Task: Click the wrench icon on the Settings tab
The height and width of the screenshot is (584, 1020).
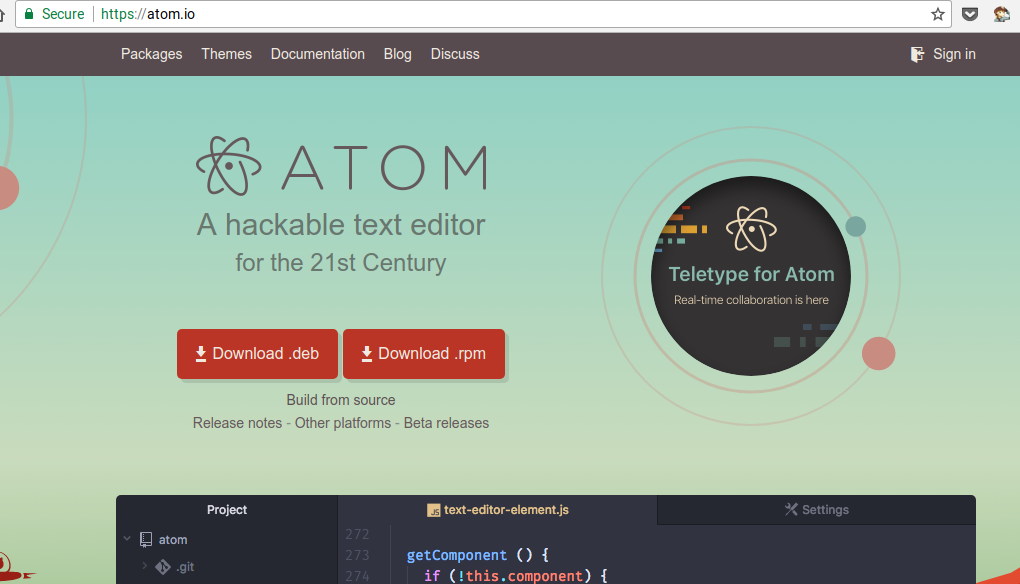Action: 790,509
